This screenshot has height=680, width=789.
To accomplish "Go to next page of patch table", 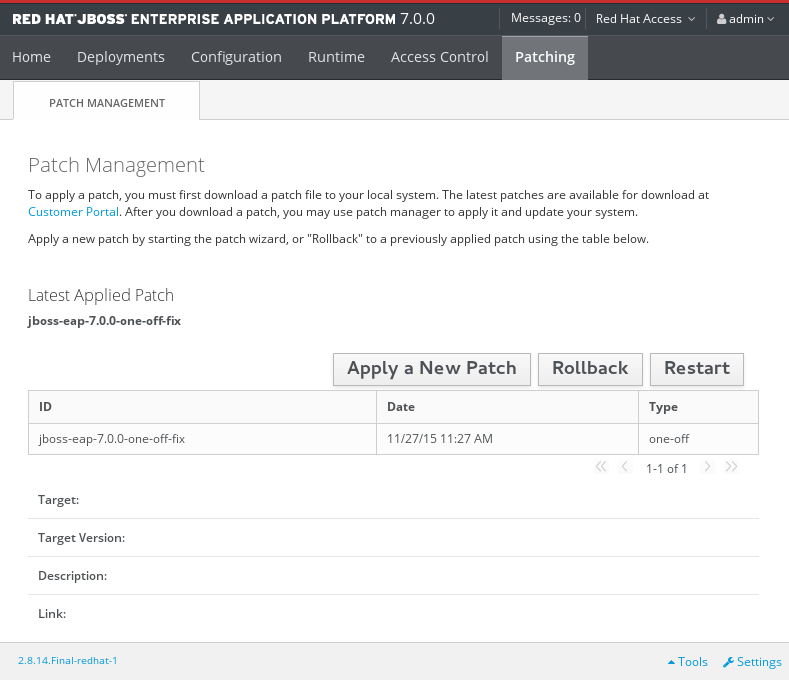I will pos(707,467).
